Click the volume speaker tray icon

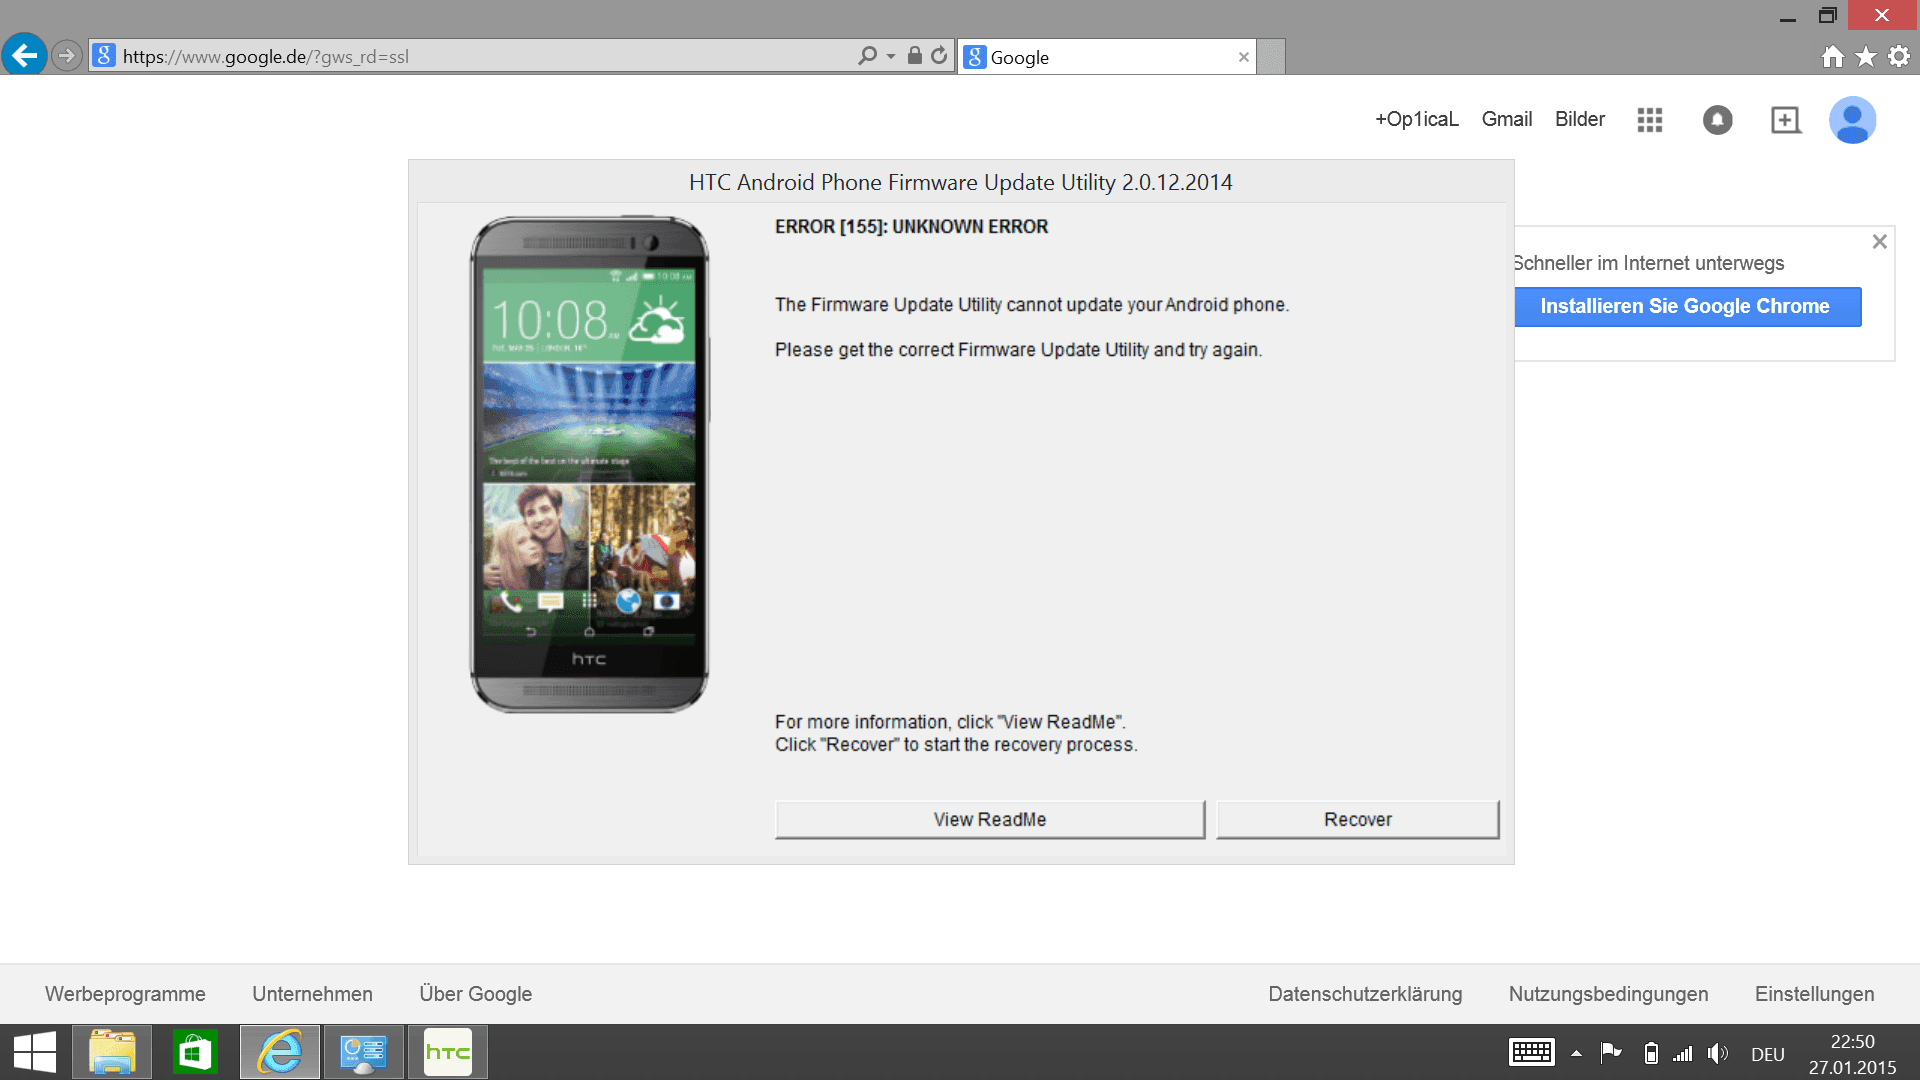1718,1053
